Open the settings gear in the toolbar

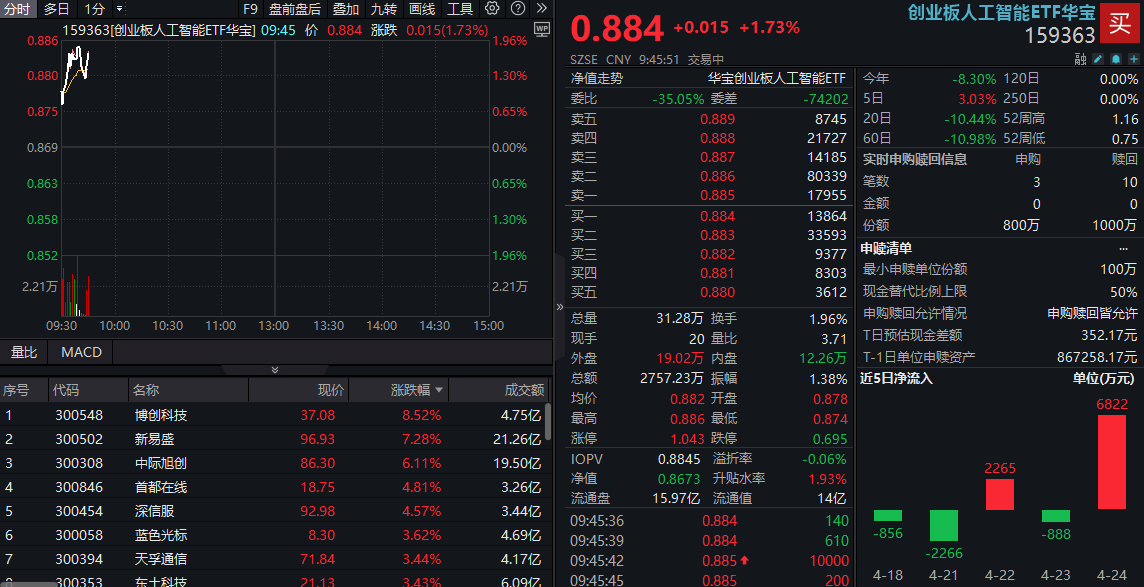(490, 9)
